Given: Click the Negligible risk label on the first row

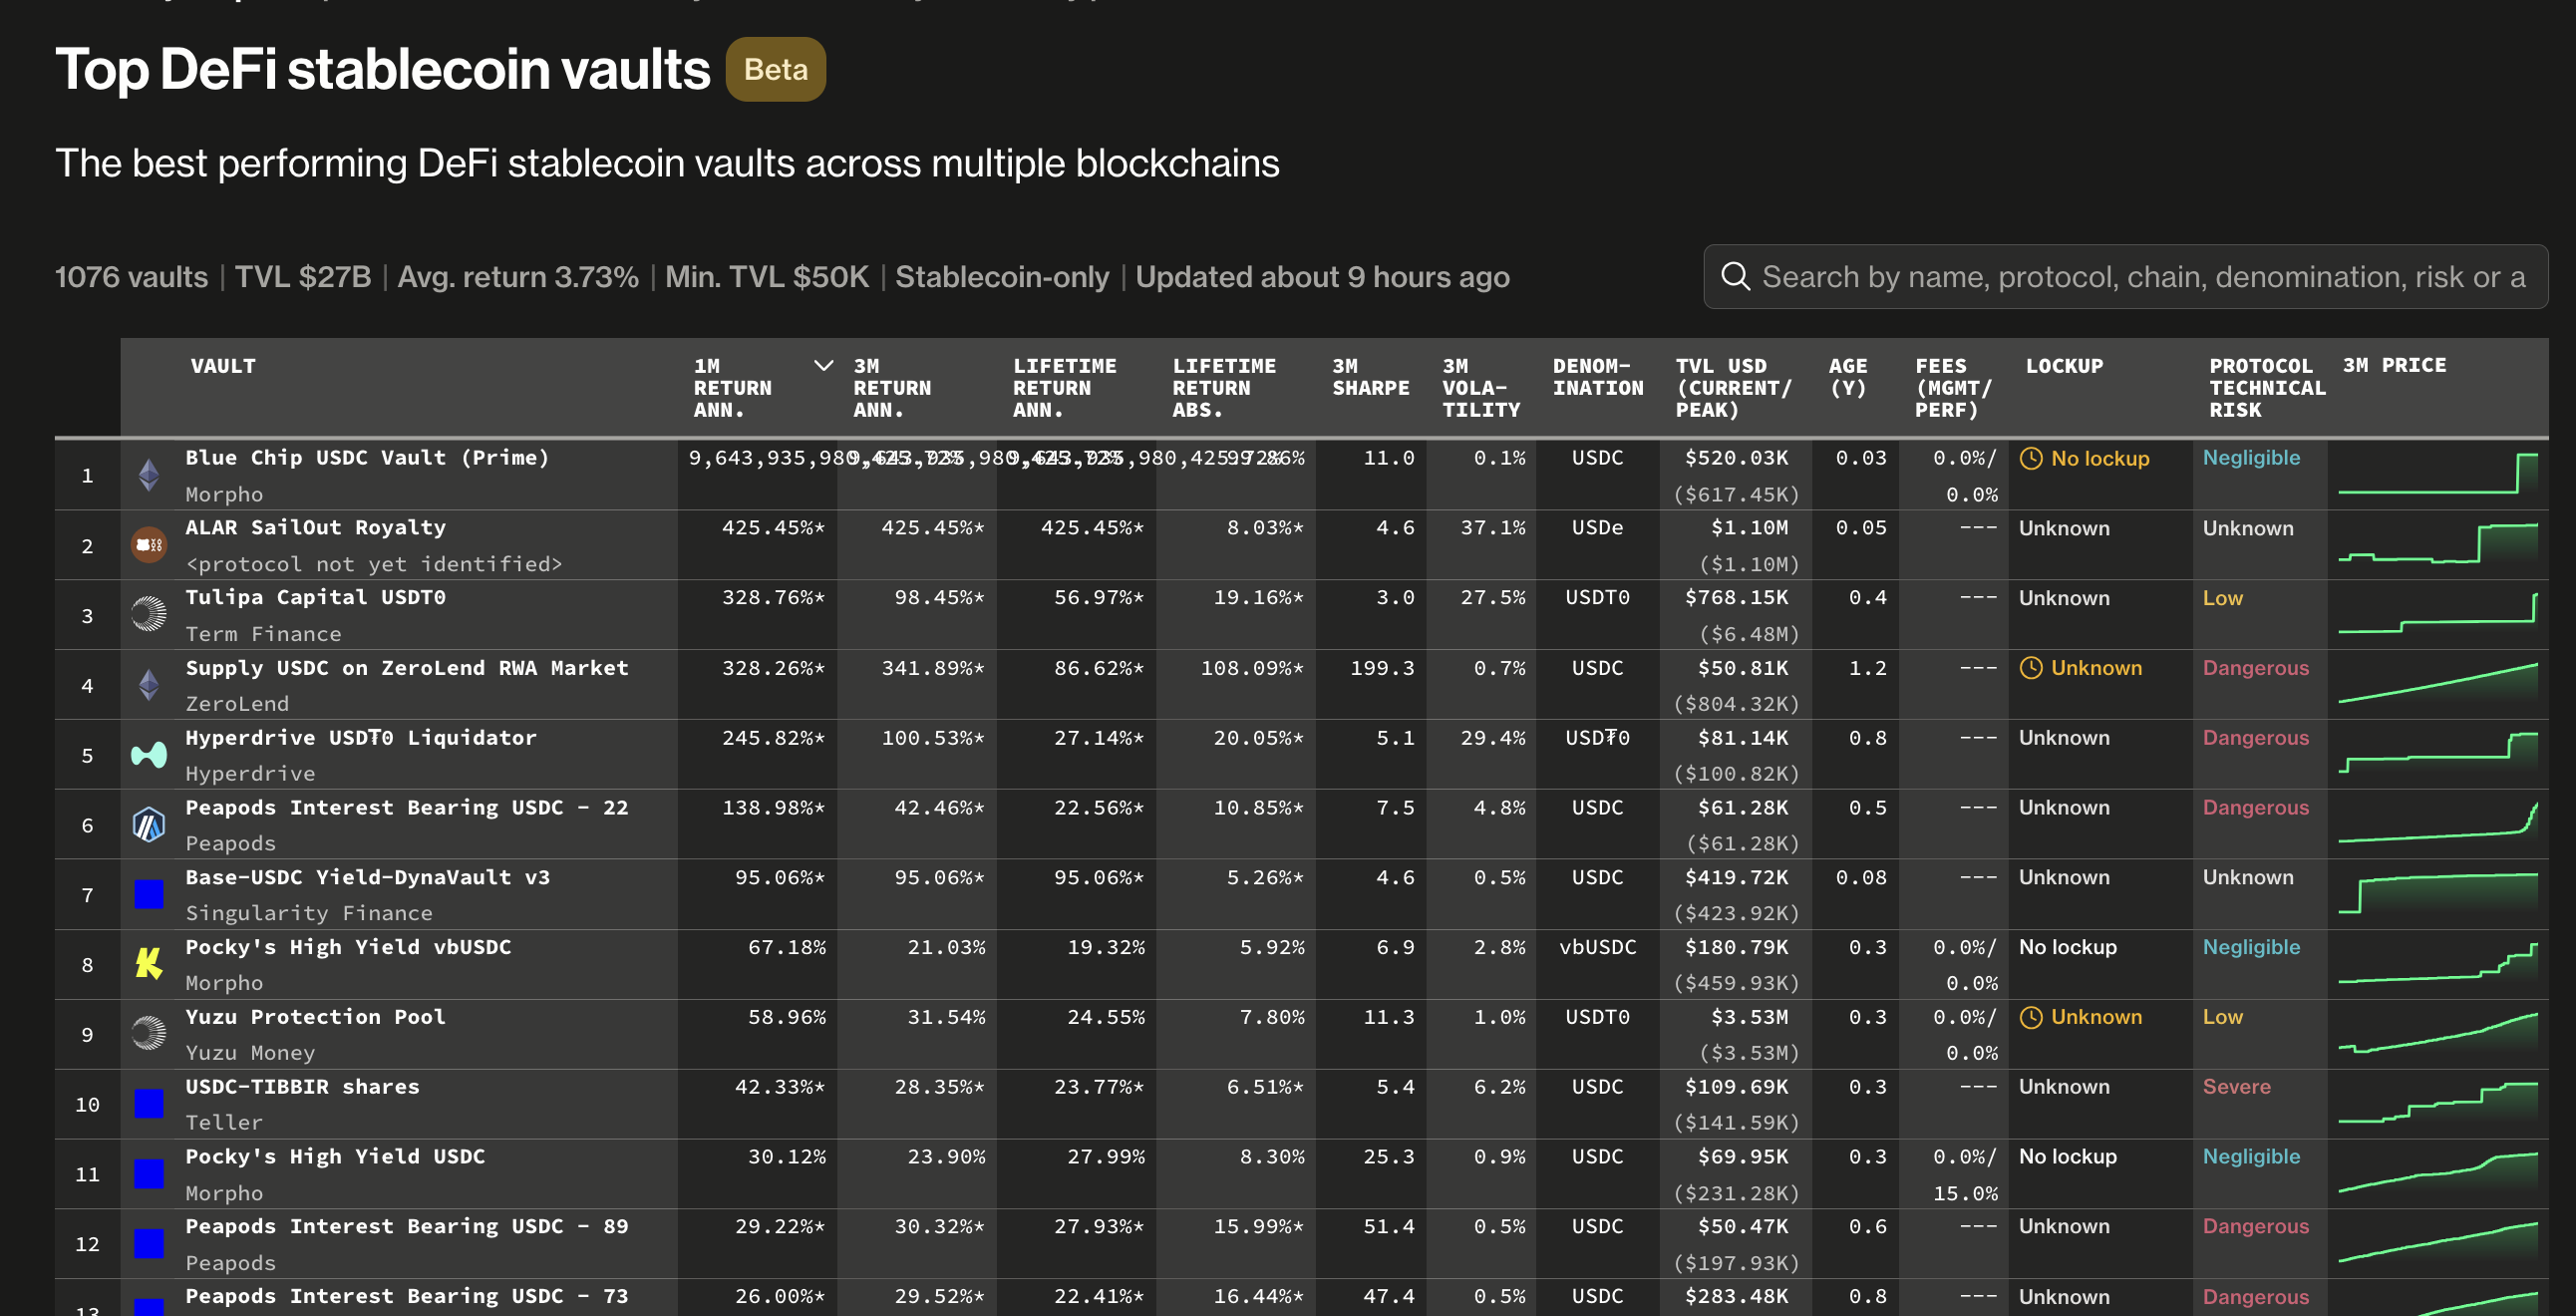Looking at the screenshot, I should pos(2250,458).
